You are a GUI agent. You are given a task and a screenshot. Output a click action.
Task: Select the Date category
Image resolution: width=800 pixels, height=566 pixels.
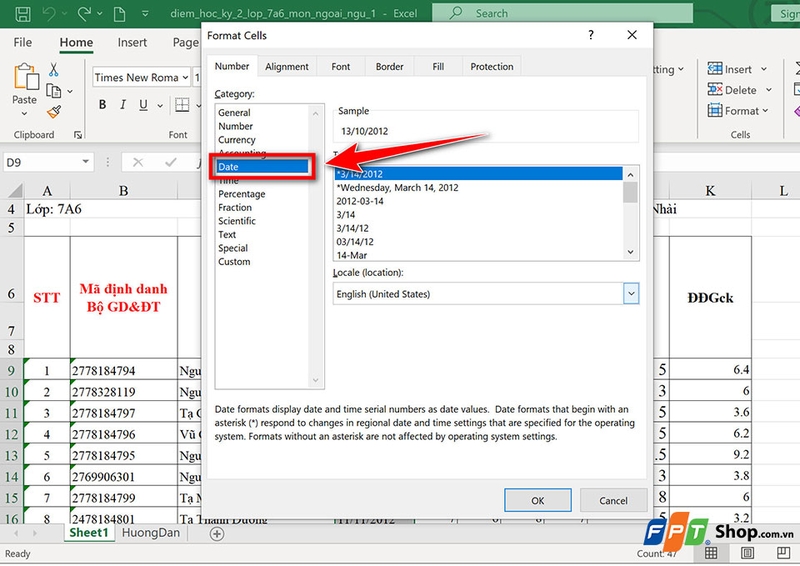pos(263,167)
